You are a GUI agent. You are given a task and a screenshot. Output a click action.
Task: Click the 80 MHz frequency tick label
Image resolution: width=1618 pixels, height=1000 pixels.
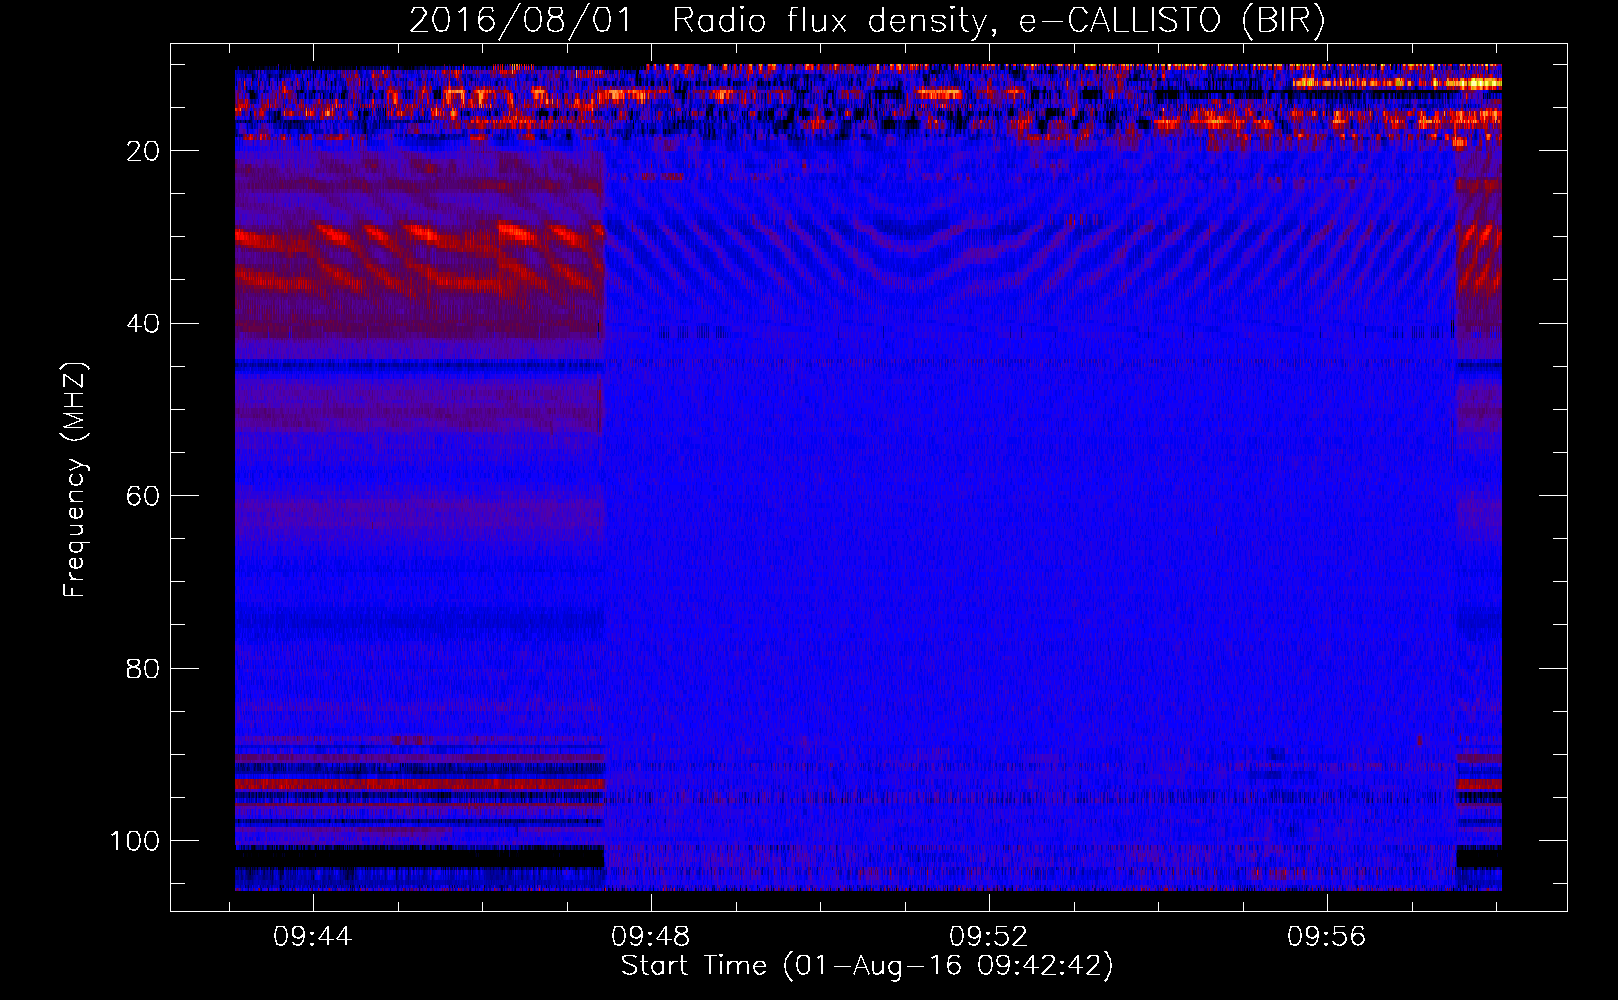(x=143, y=669)
